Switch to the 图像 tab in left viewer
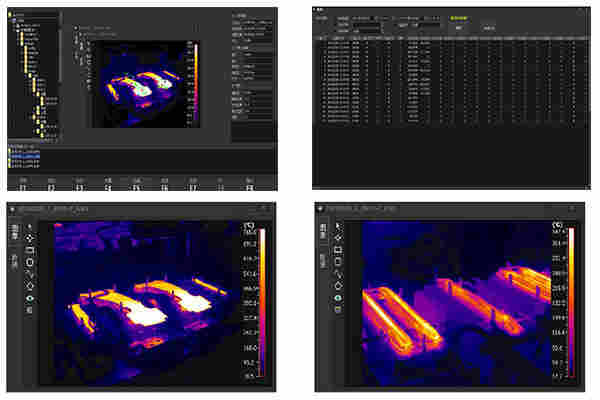This screenshot has height=400, width=600. 14,231
